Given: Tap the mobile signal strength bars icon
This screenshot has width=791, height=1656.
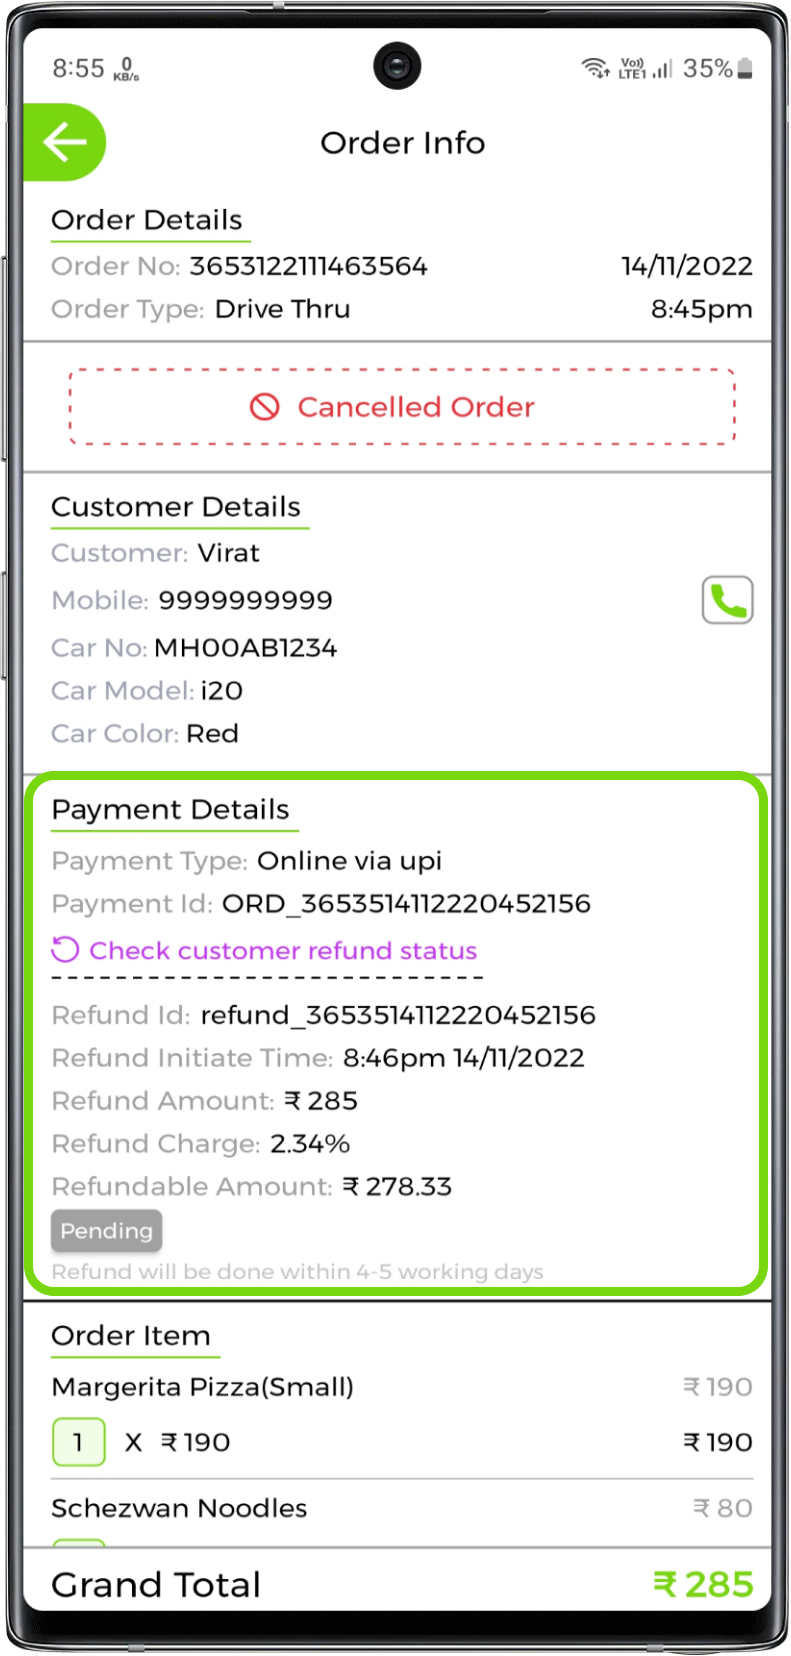Looking at the screenshot, I should (x=662, y=68).
